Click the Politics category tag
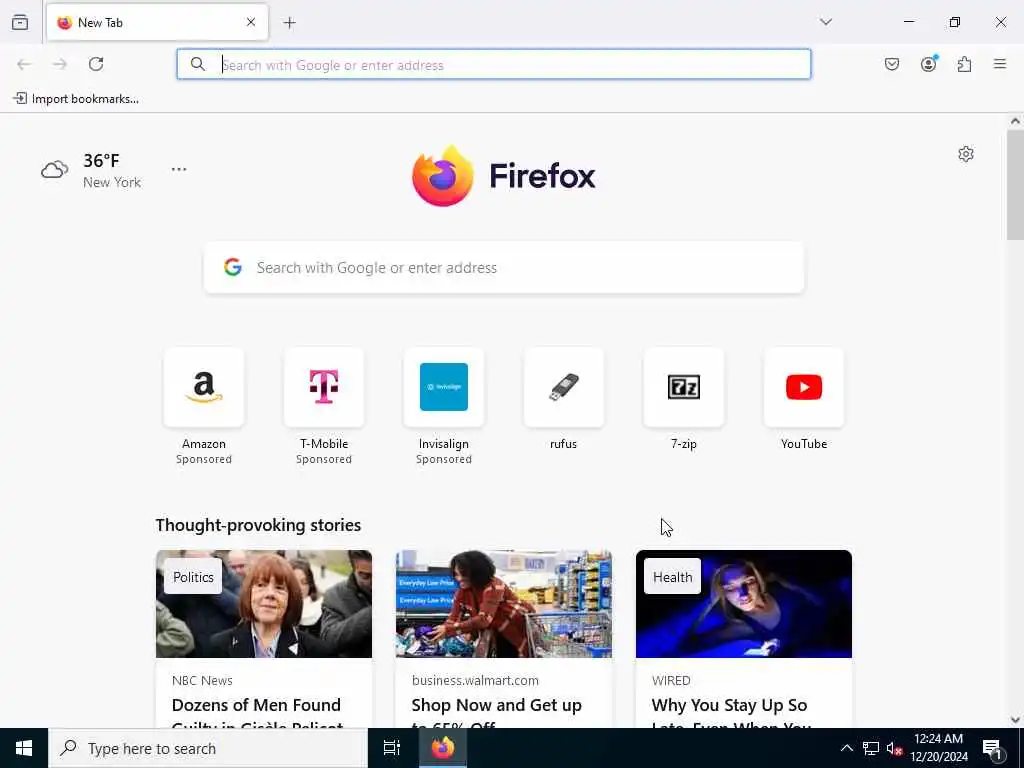This screenshot has width=1024, height=768. (193, 577)
